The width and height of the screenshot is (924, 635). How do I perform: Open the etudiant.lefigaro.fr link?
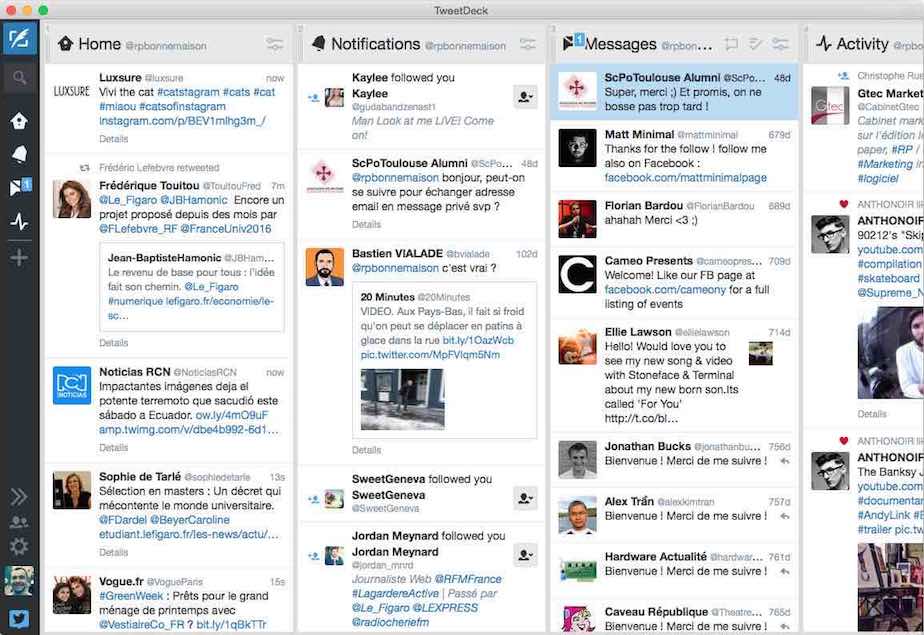click(x=189, y=535)
